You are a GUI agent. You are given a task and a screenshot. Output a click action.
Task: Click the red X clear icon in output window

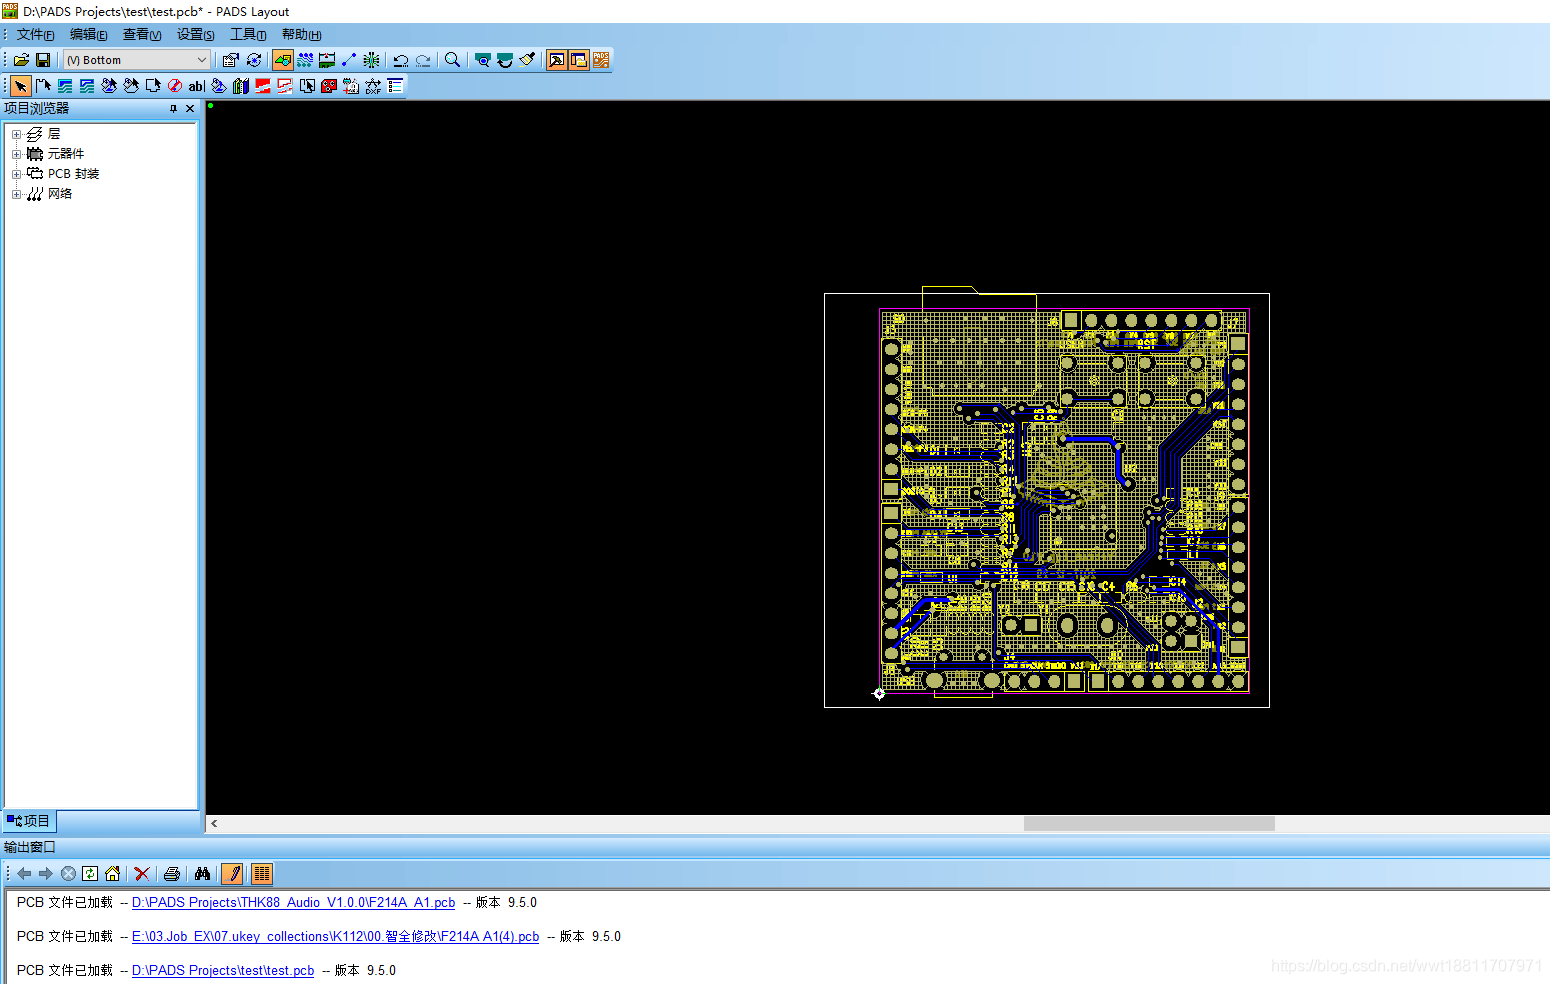pyautogui.click(x=142, y=874)
